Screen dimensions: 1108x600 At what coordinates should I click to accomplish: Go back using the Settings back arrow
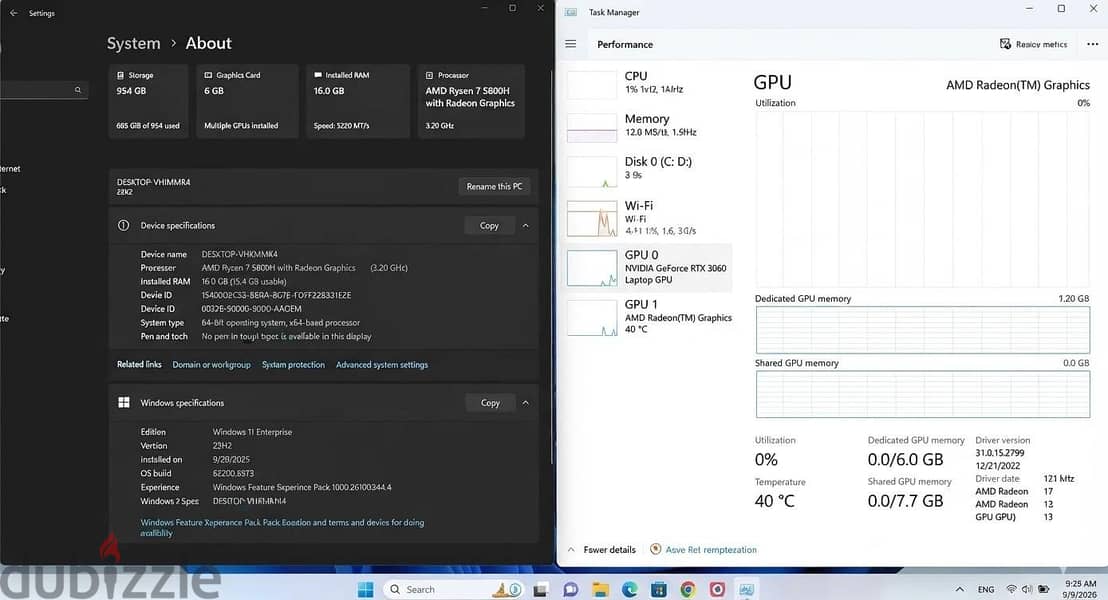pyautogui.click(x=13, y=13)
